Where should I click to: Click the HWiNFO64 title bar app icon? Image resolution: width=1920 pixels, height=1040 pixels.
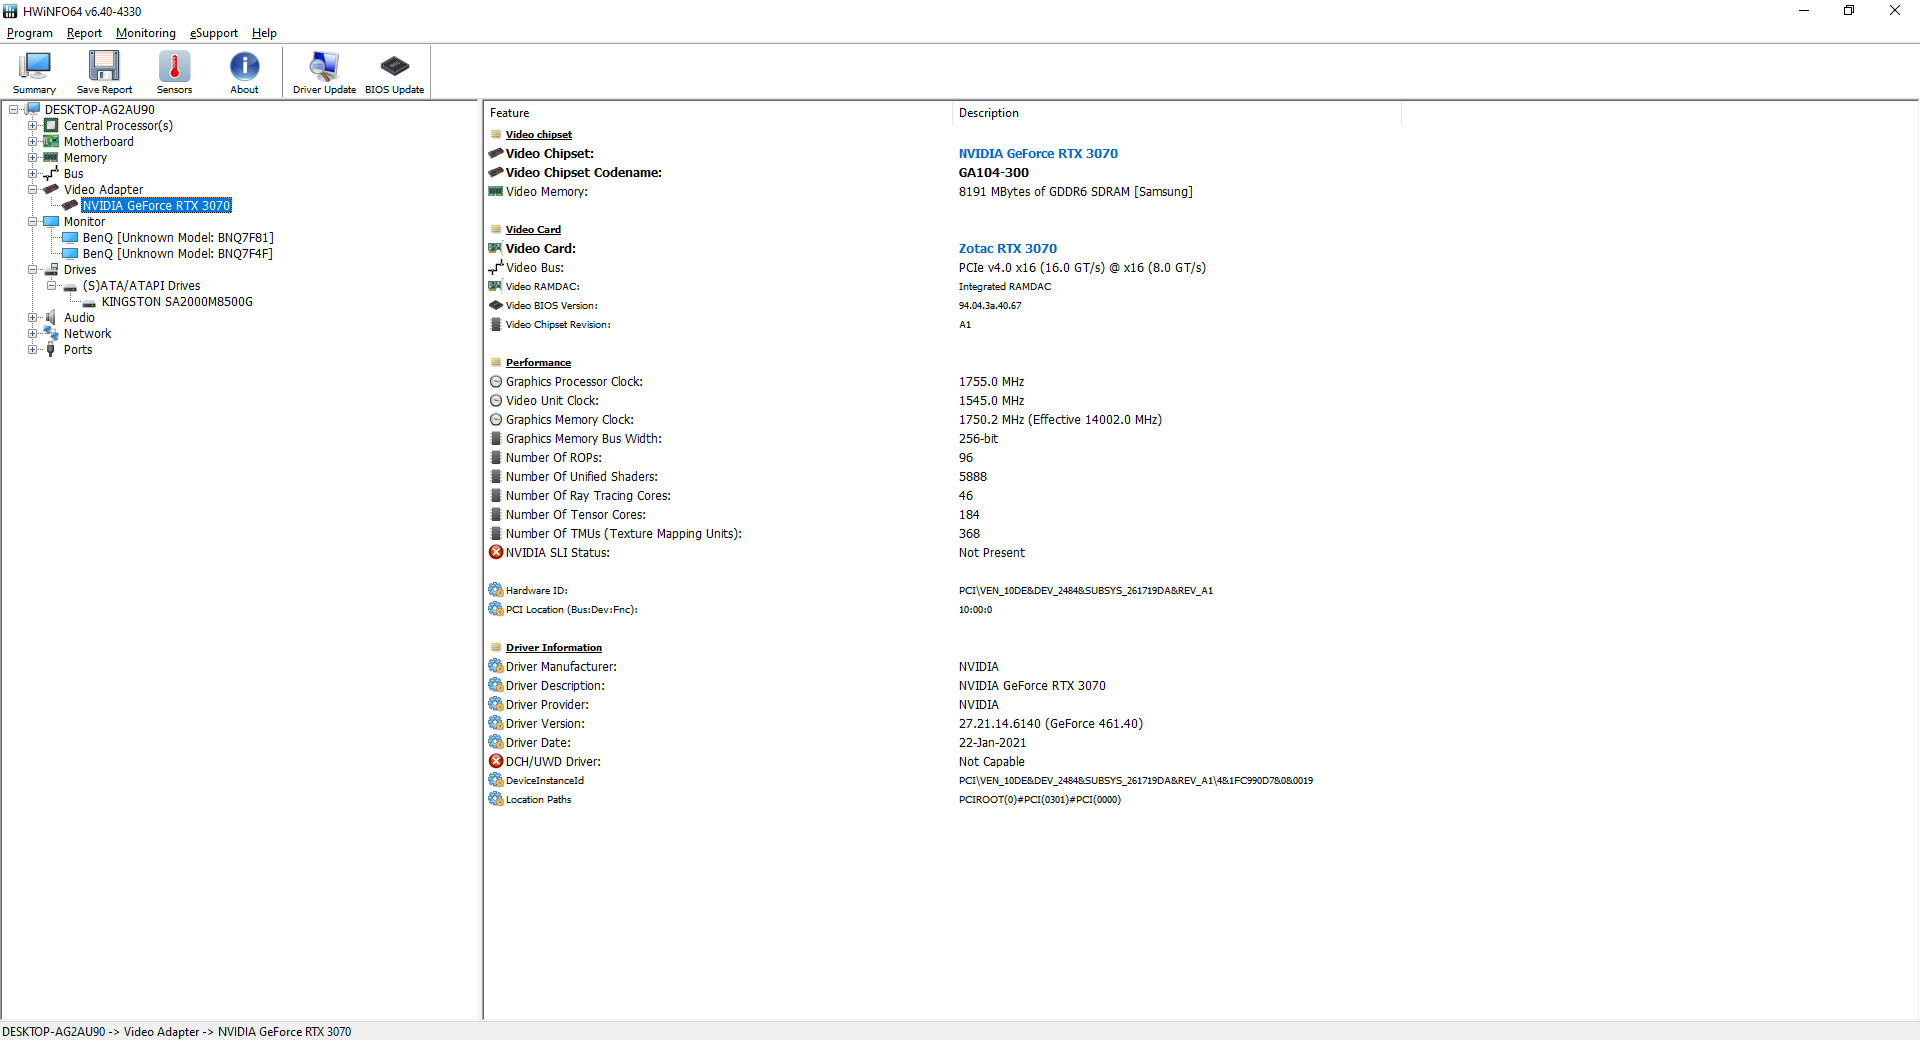coord(10,11)
